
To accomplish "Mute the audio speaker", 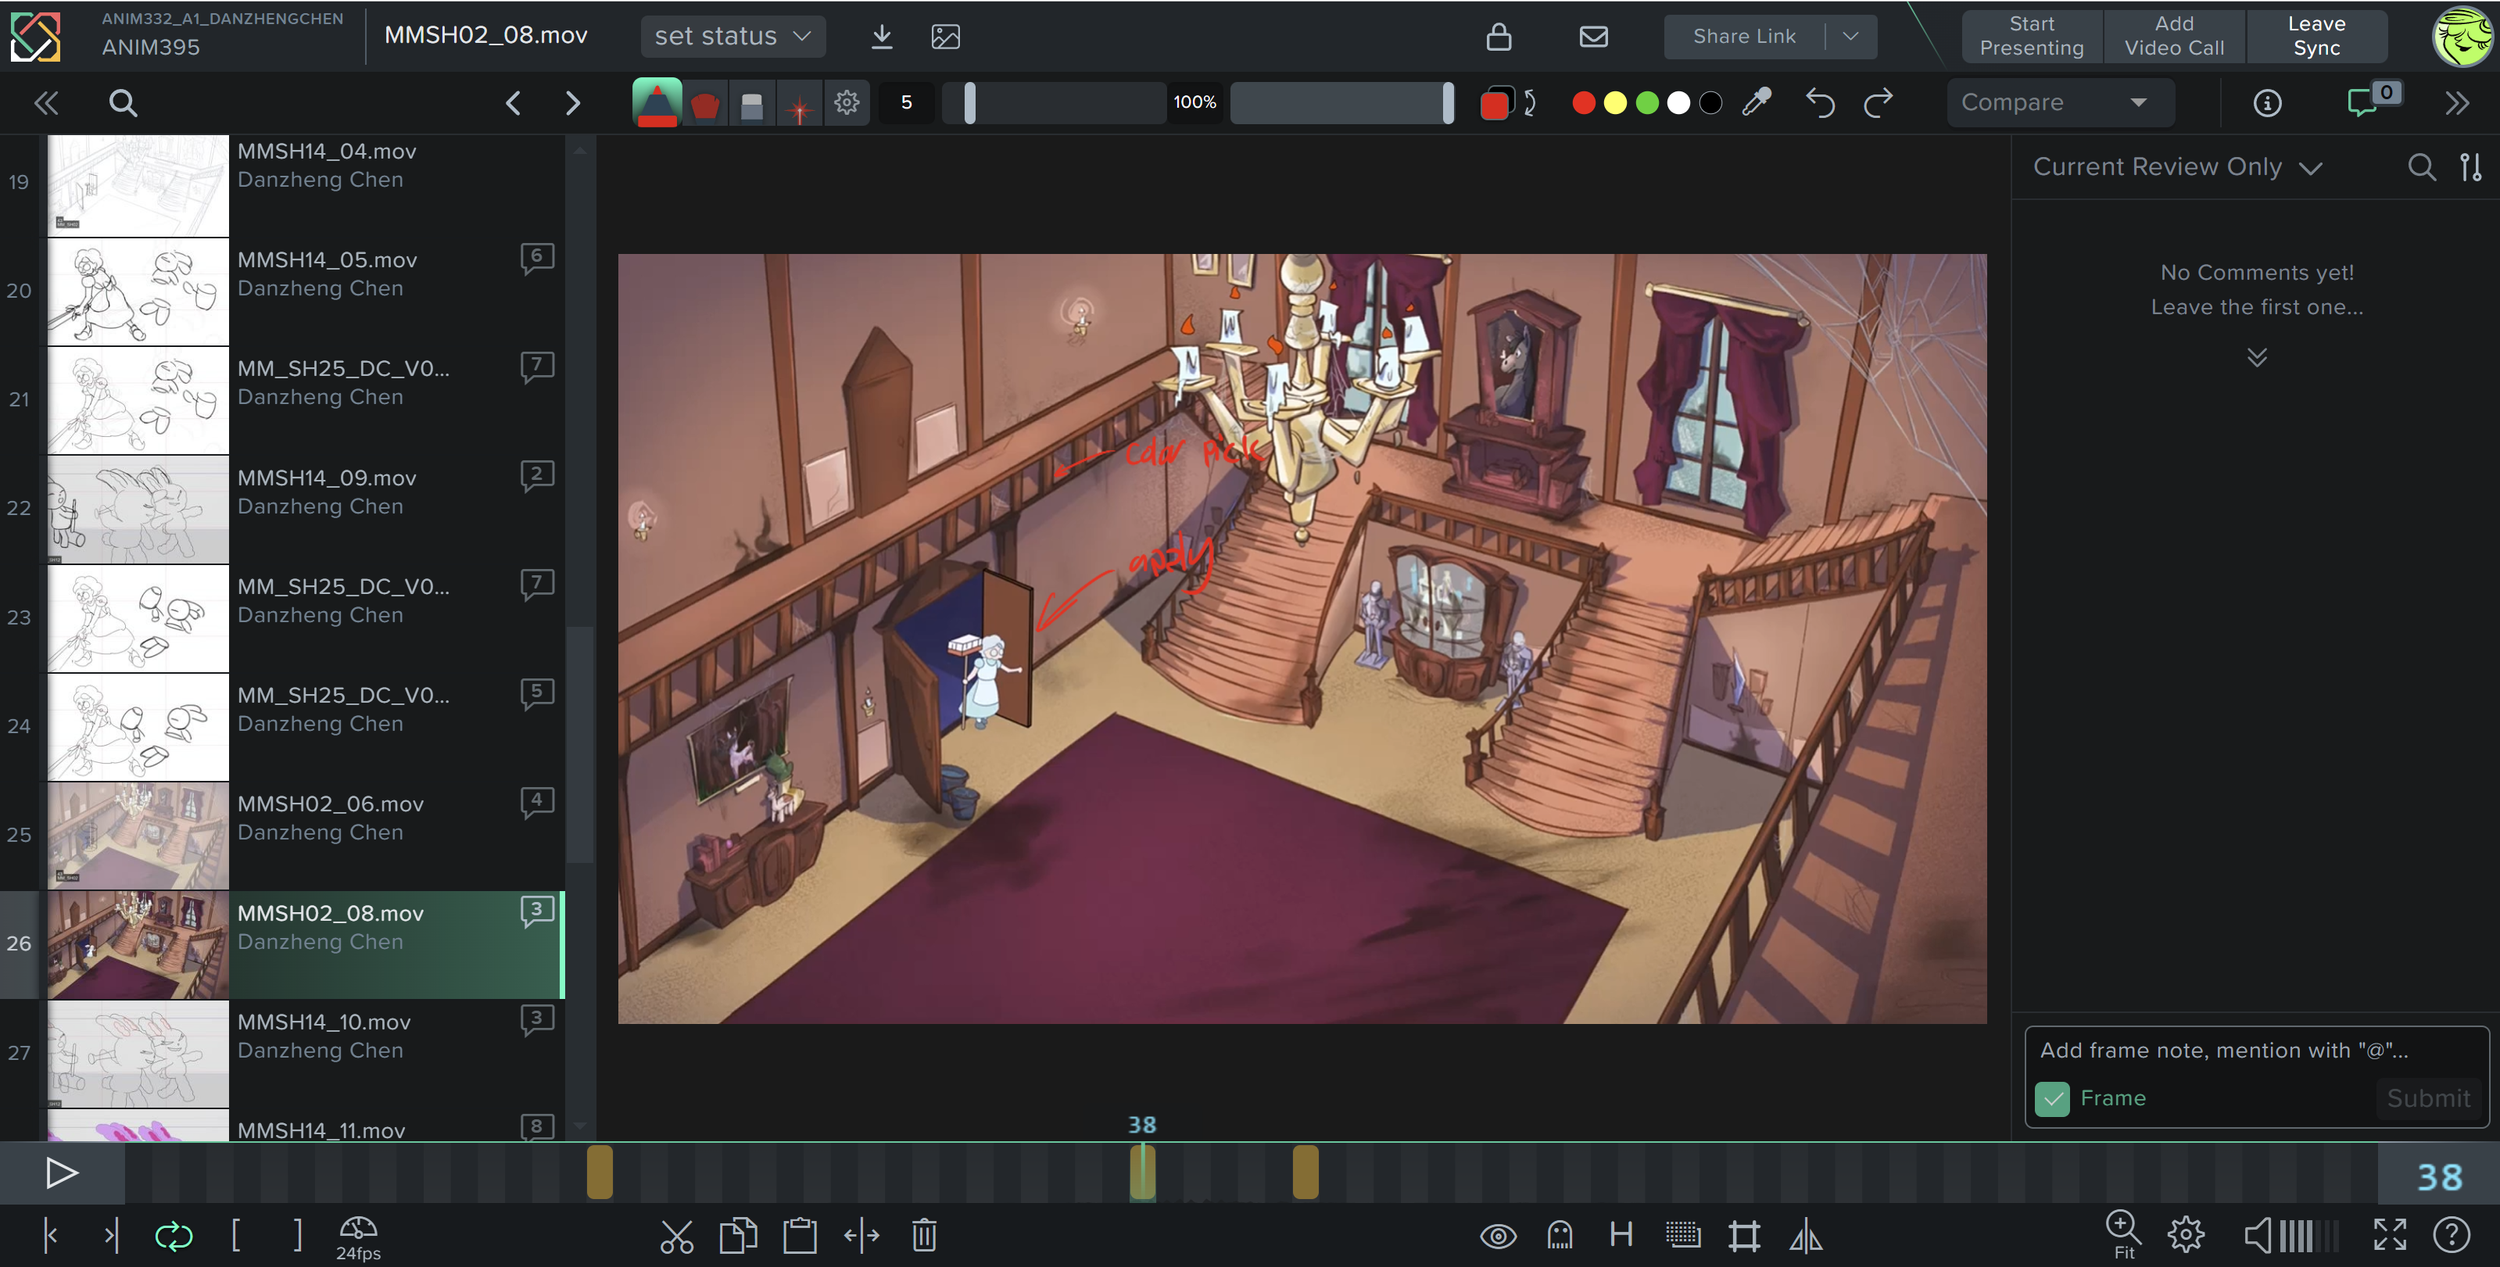I will pos(2257,1236).
